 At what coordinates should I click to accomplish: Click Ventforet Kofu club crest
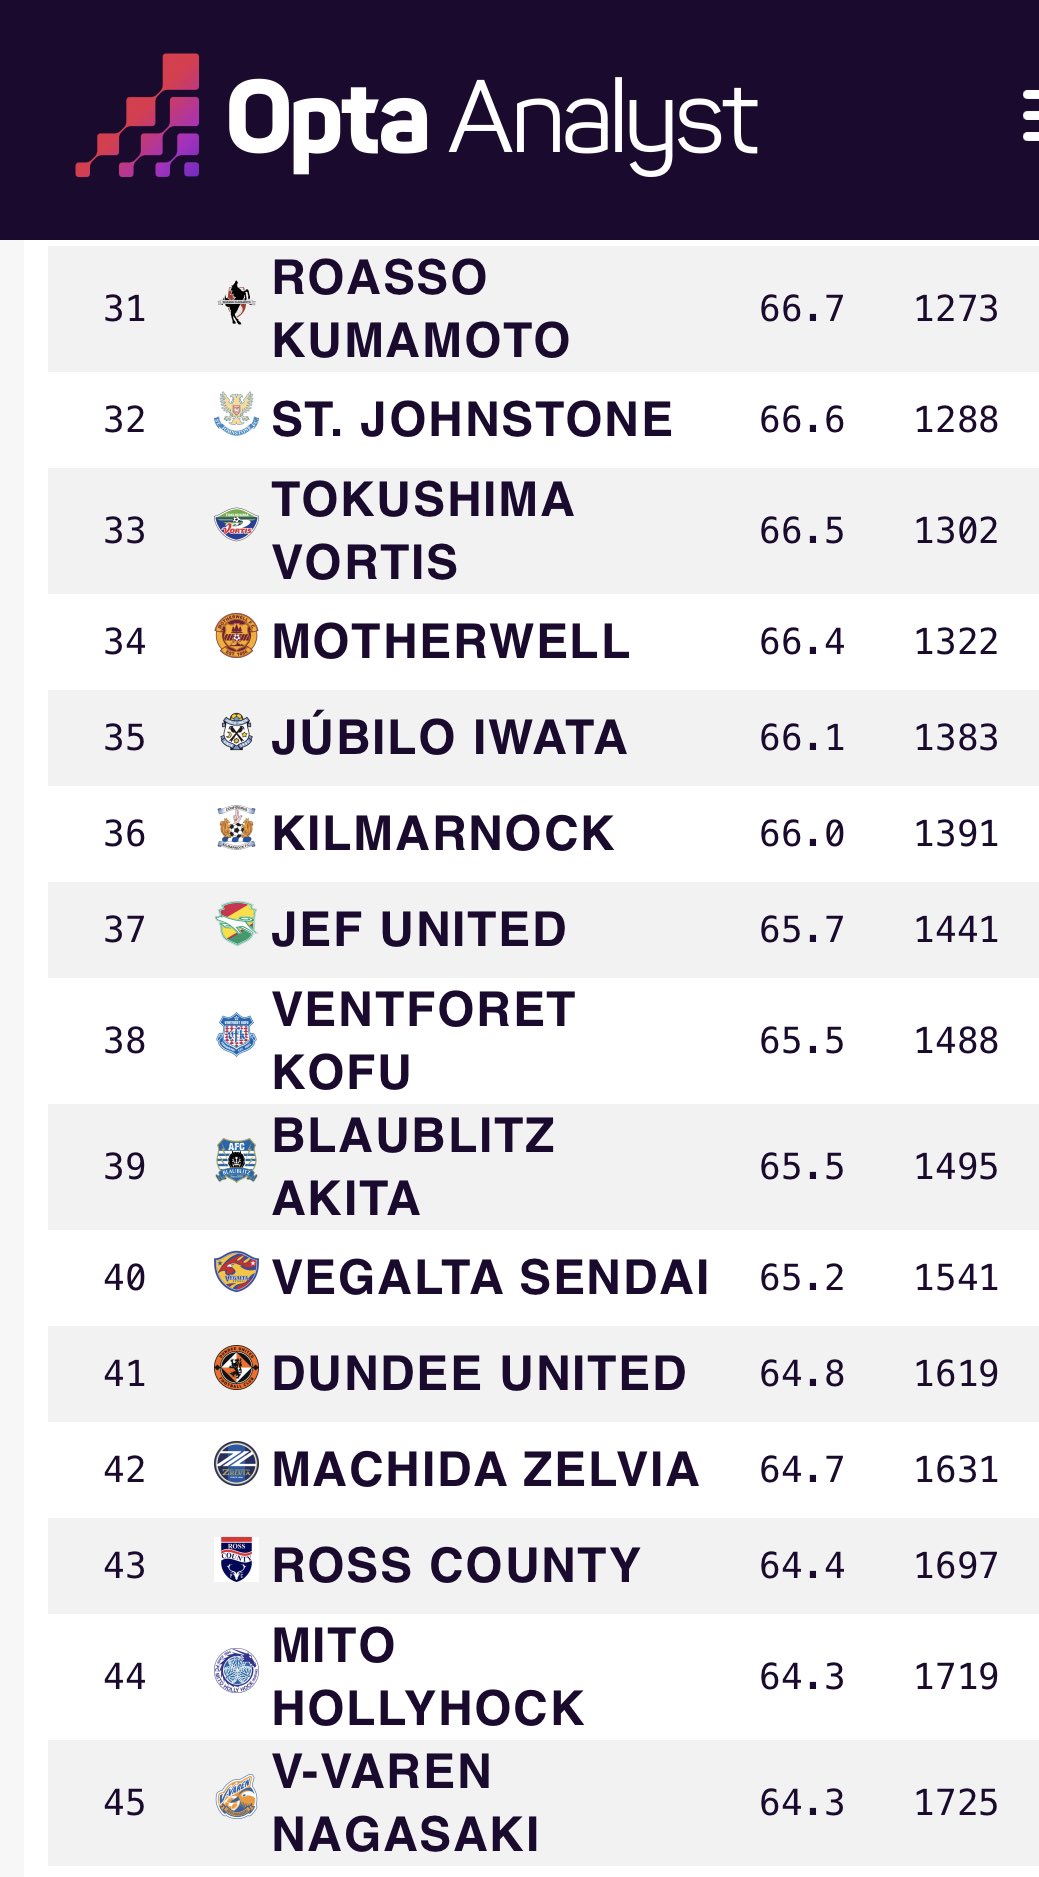(x=237, y=1036)
